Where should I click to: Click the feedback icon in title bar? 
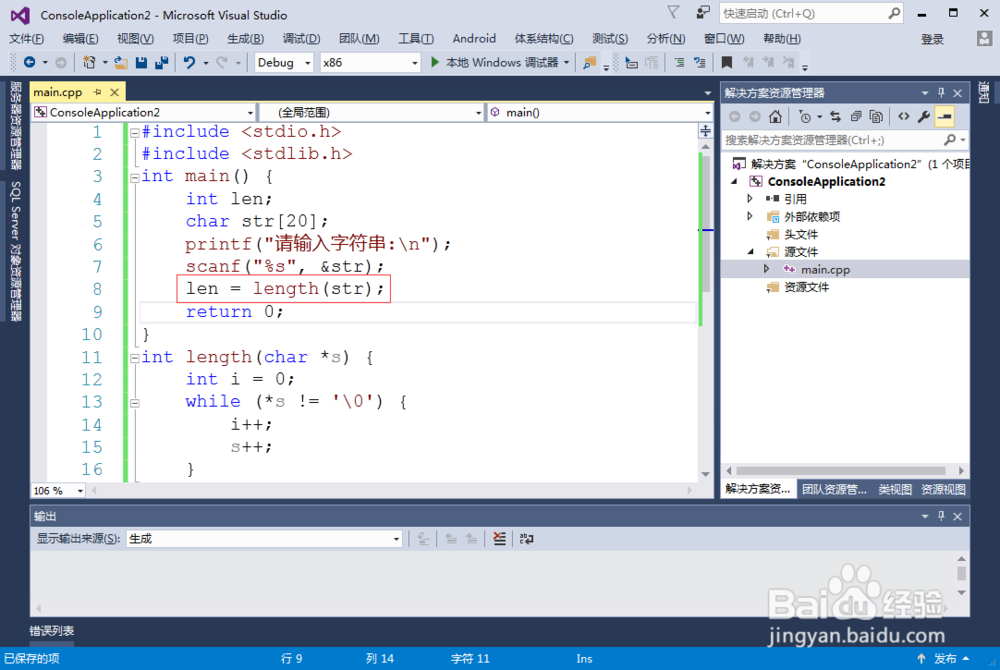pos(703,12)
